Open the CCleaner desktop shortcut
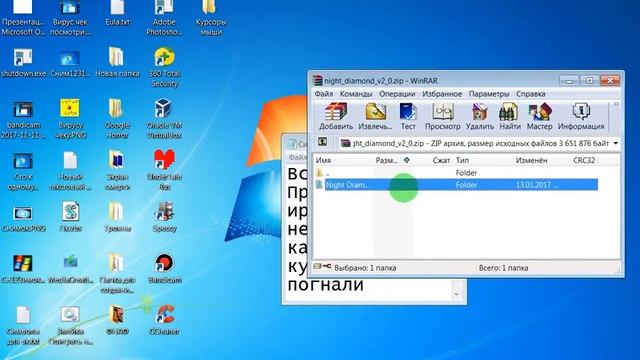 (x=164, y=320)
